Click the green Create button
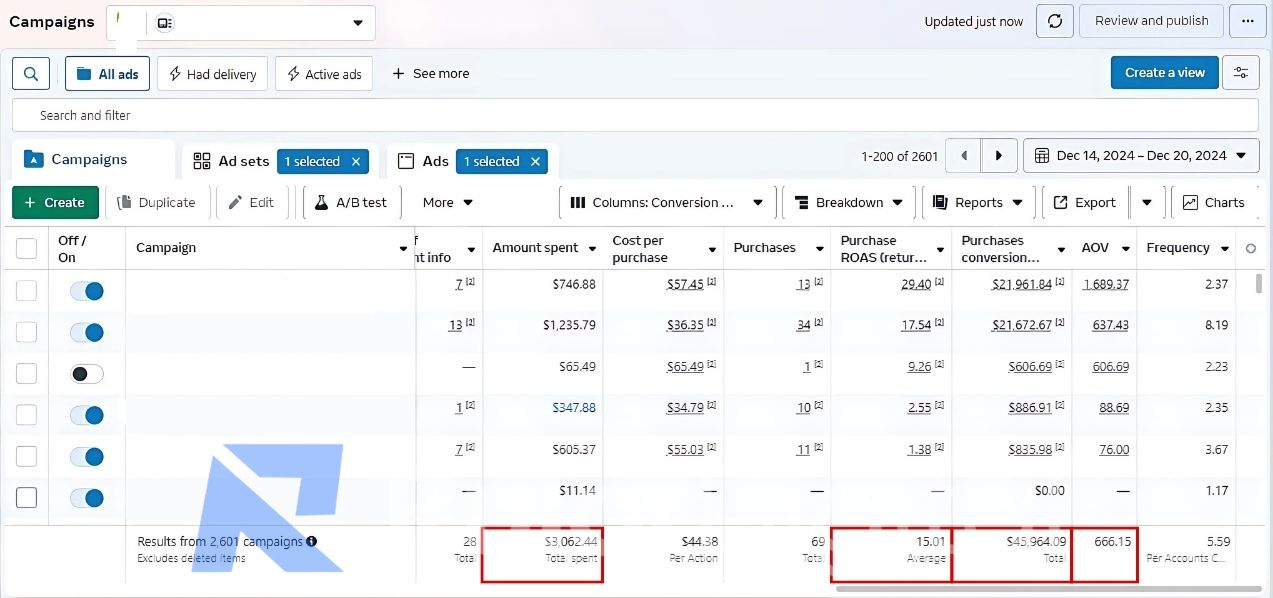 coord(55,203)
